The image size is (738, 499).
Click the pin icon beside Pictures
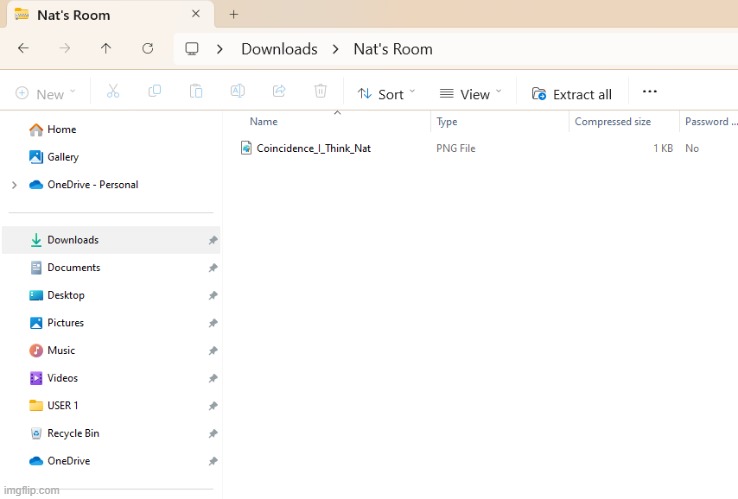point(213,323)
